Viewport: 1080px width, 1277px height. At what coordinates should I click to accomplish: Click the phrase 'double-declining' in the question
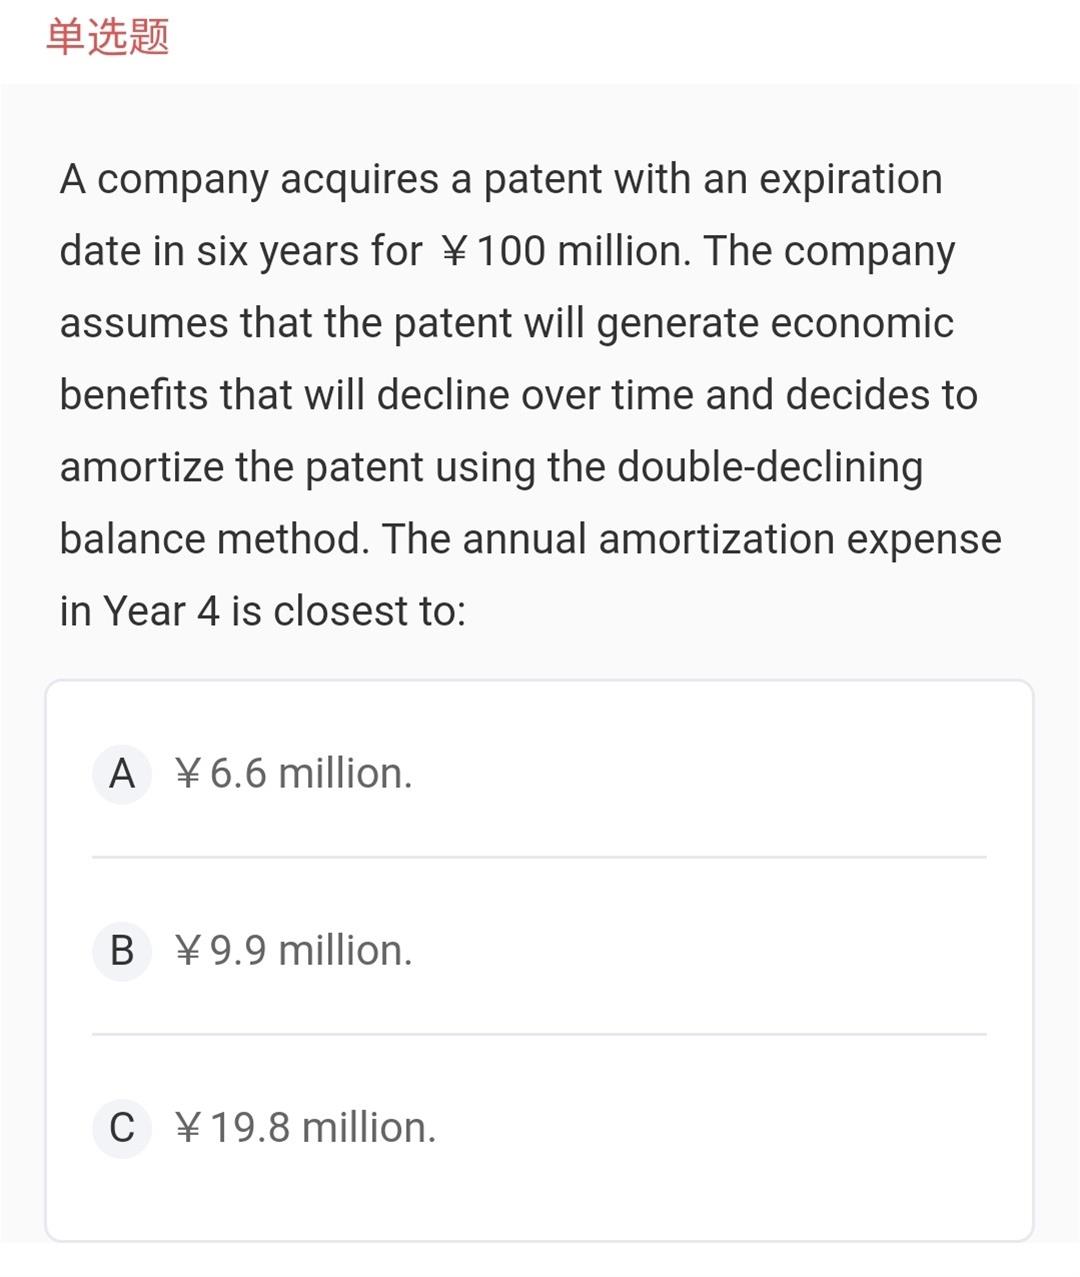coord(770,468)
